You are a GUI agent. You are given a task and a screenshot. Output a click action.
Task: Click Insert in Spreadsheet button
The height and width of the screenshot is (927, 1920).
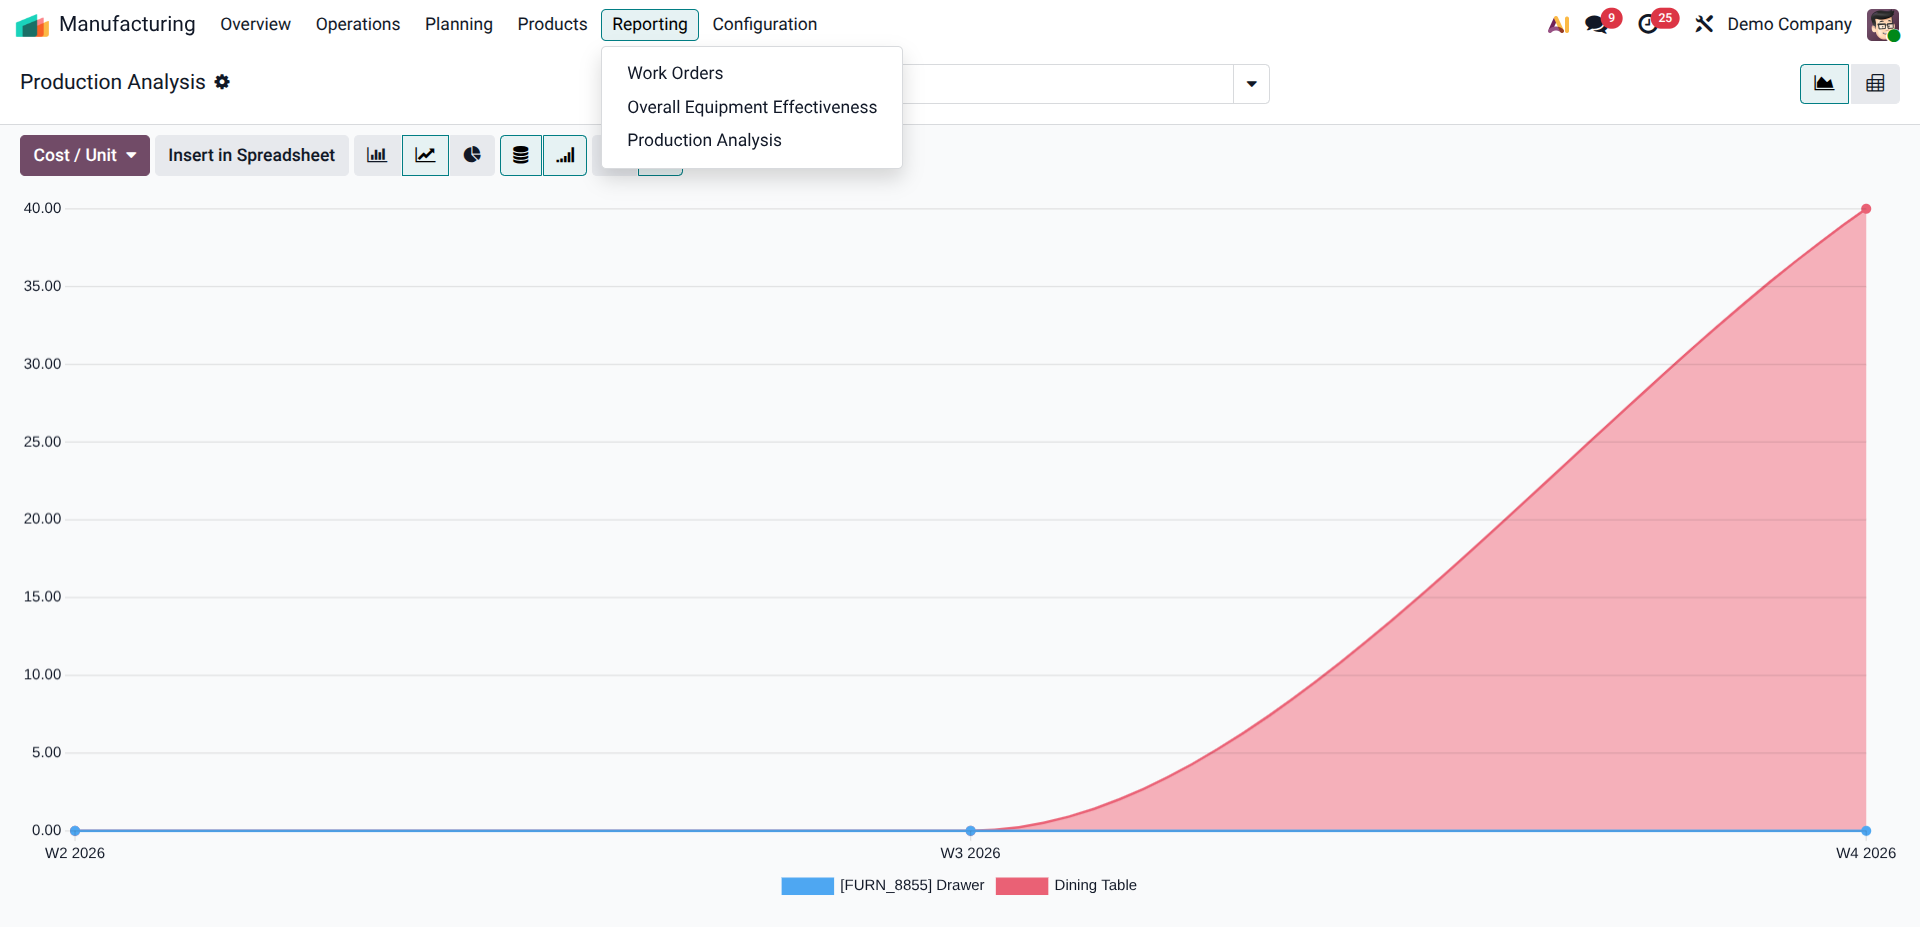tap(251, 155)
